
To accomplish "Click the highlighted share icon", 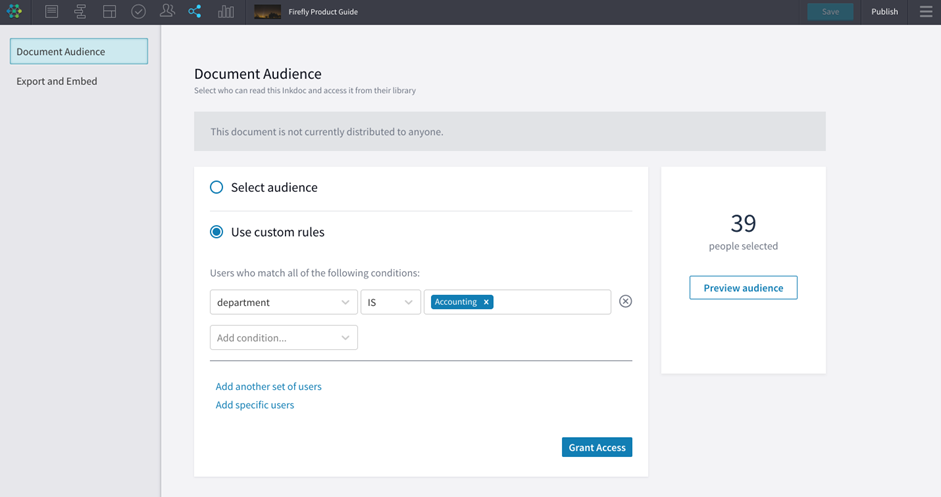I will click(195, 12).
